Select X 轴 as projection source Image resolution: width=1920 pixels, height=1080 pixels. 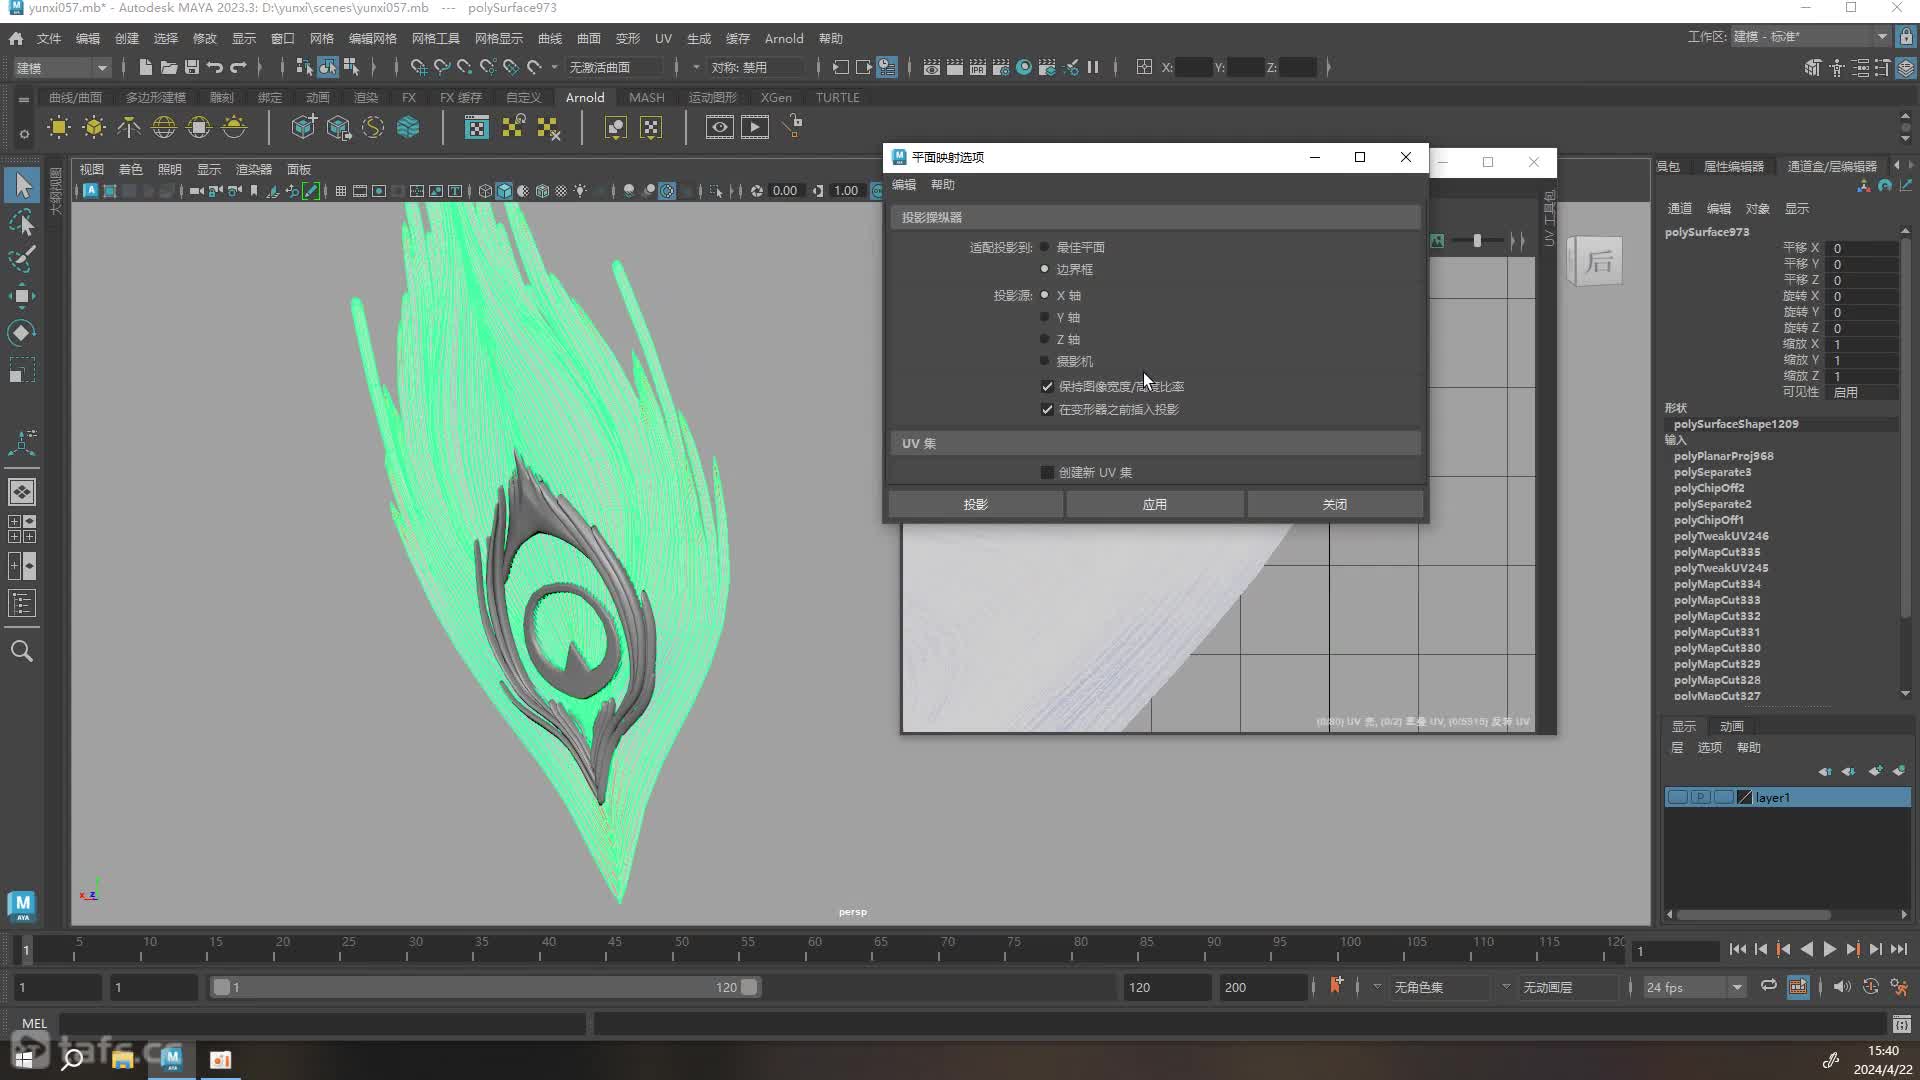1045,295
